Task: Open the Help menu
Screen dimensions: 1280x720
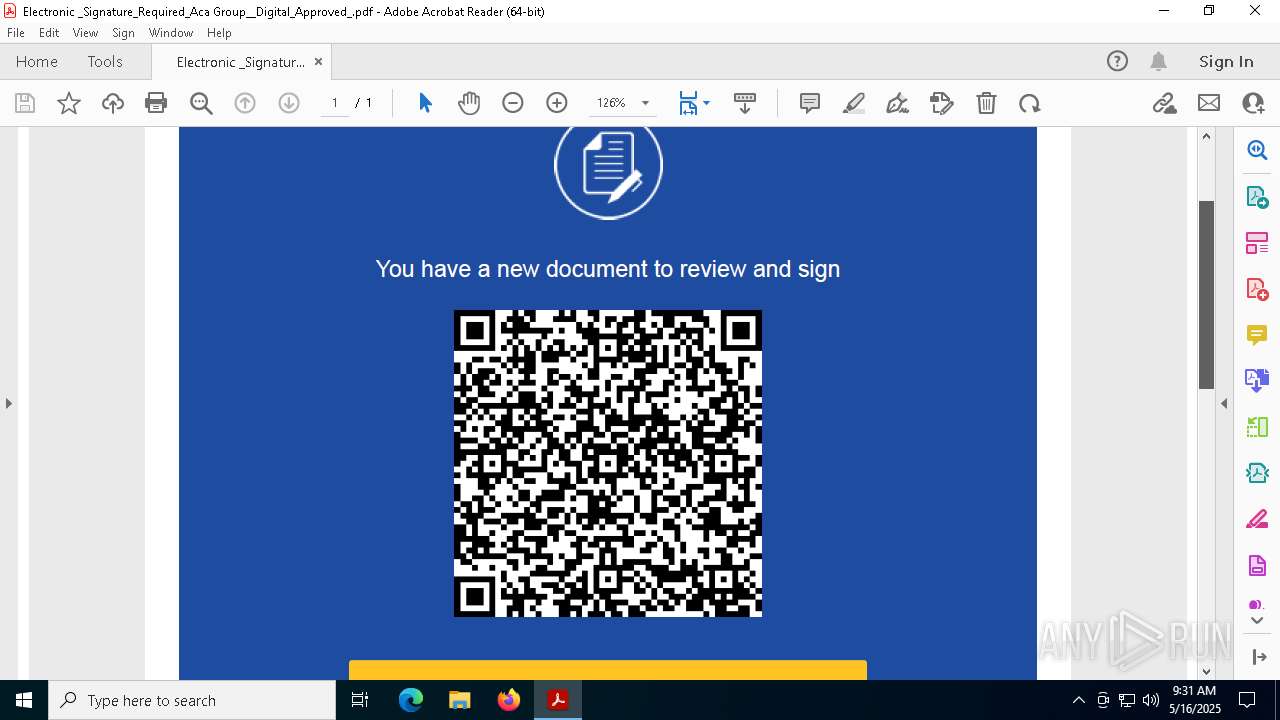Action: point(219,32)
